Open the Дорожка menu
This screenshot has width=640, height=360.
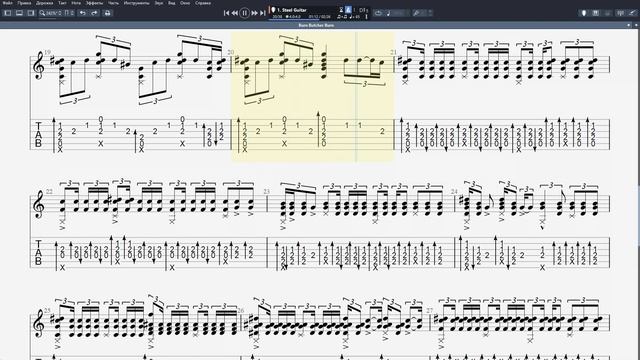click(x=44, y=3)
